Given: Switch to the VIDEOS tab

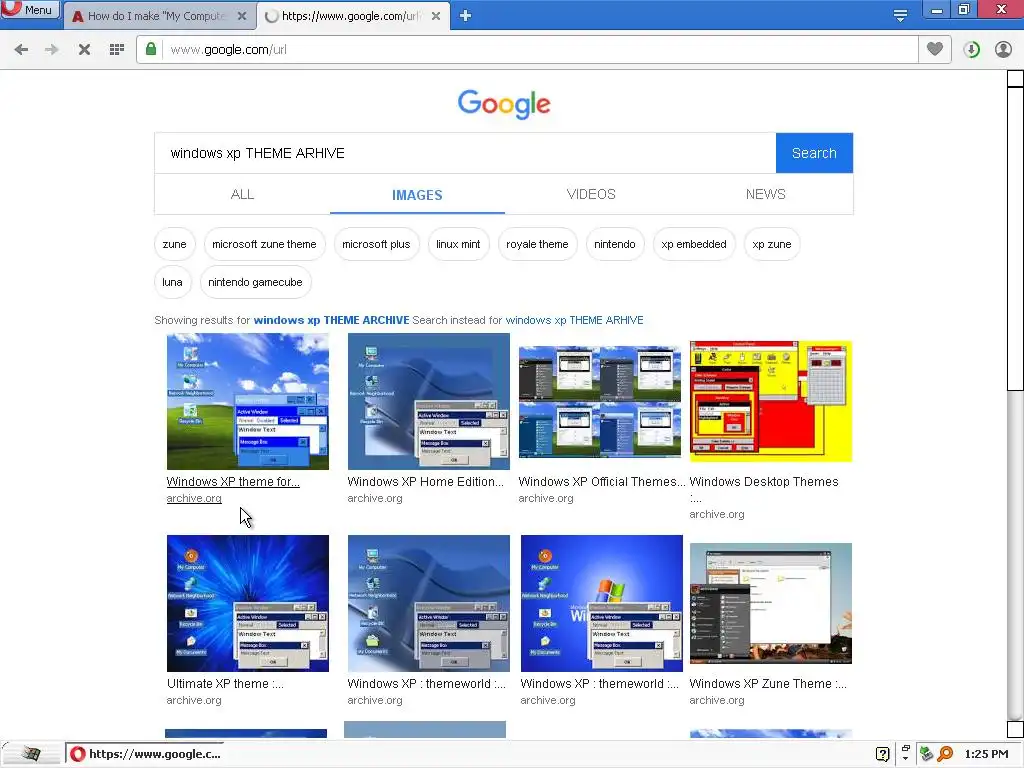Looking at the screenshot, I should click(x=591, y=194).
